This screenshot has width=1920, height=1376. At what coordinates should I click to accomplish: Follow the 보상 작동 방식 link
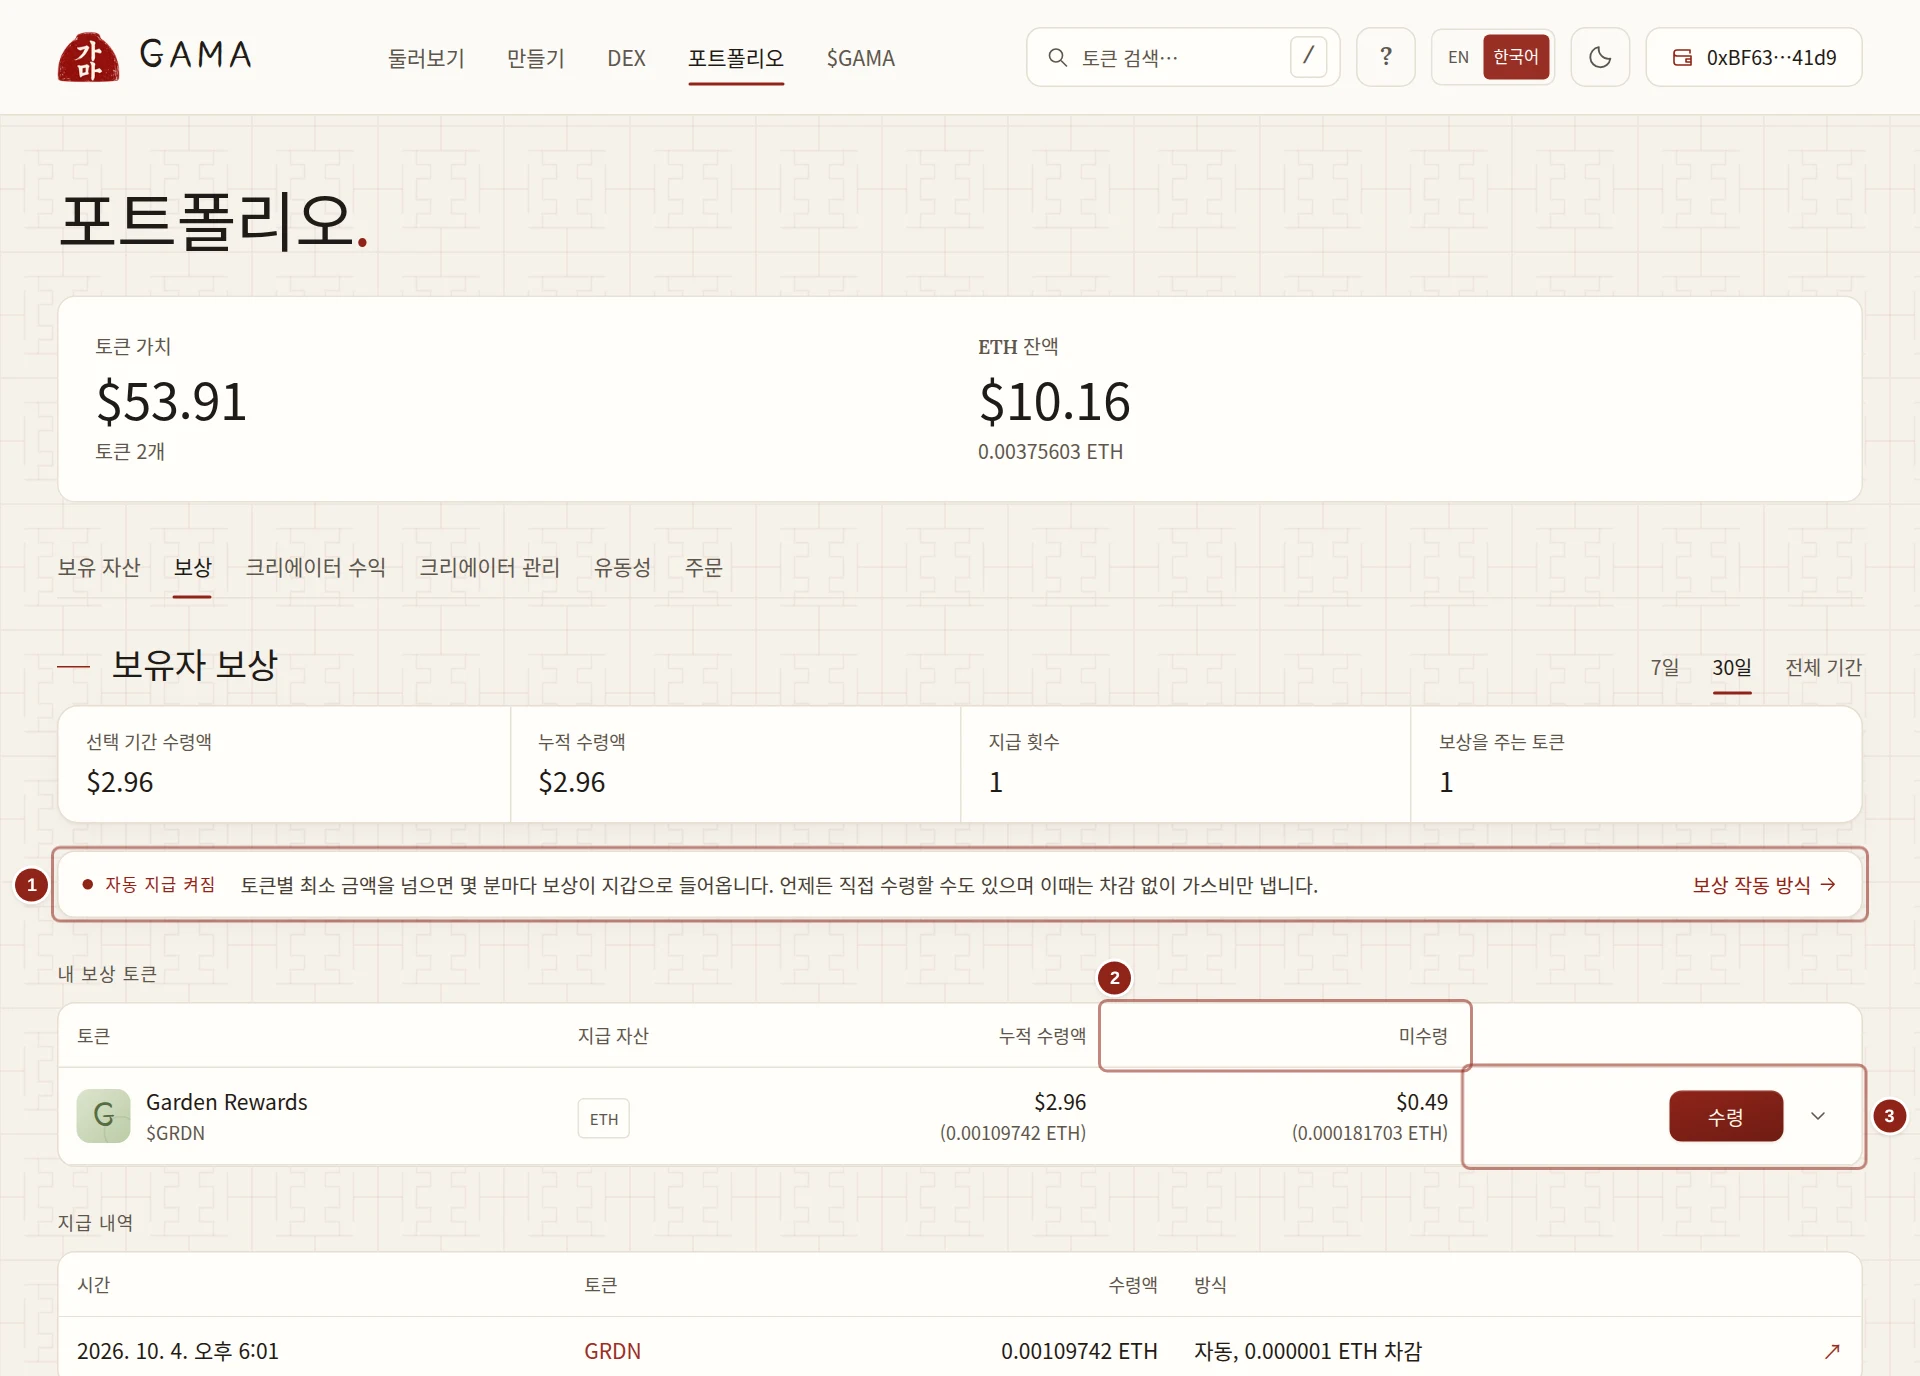[1764, 885]
